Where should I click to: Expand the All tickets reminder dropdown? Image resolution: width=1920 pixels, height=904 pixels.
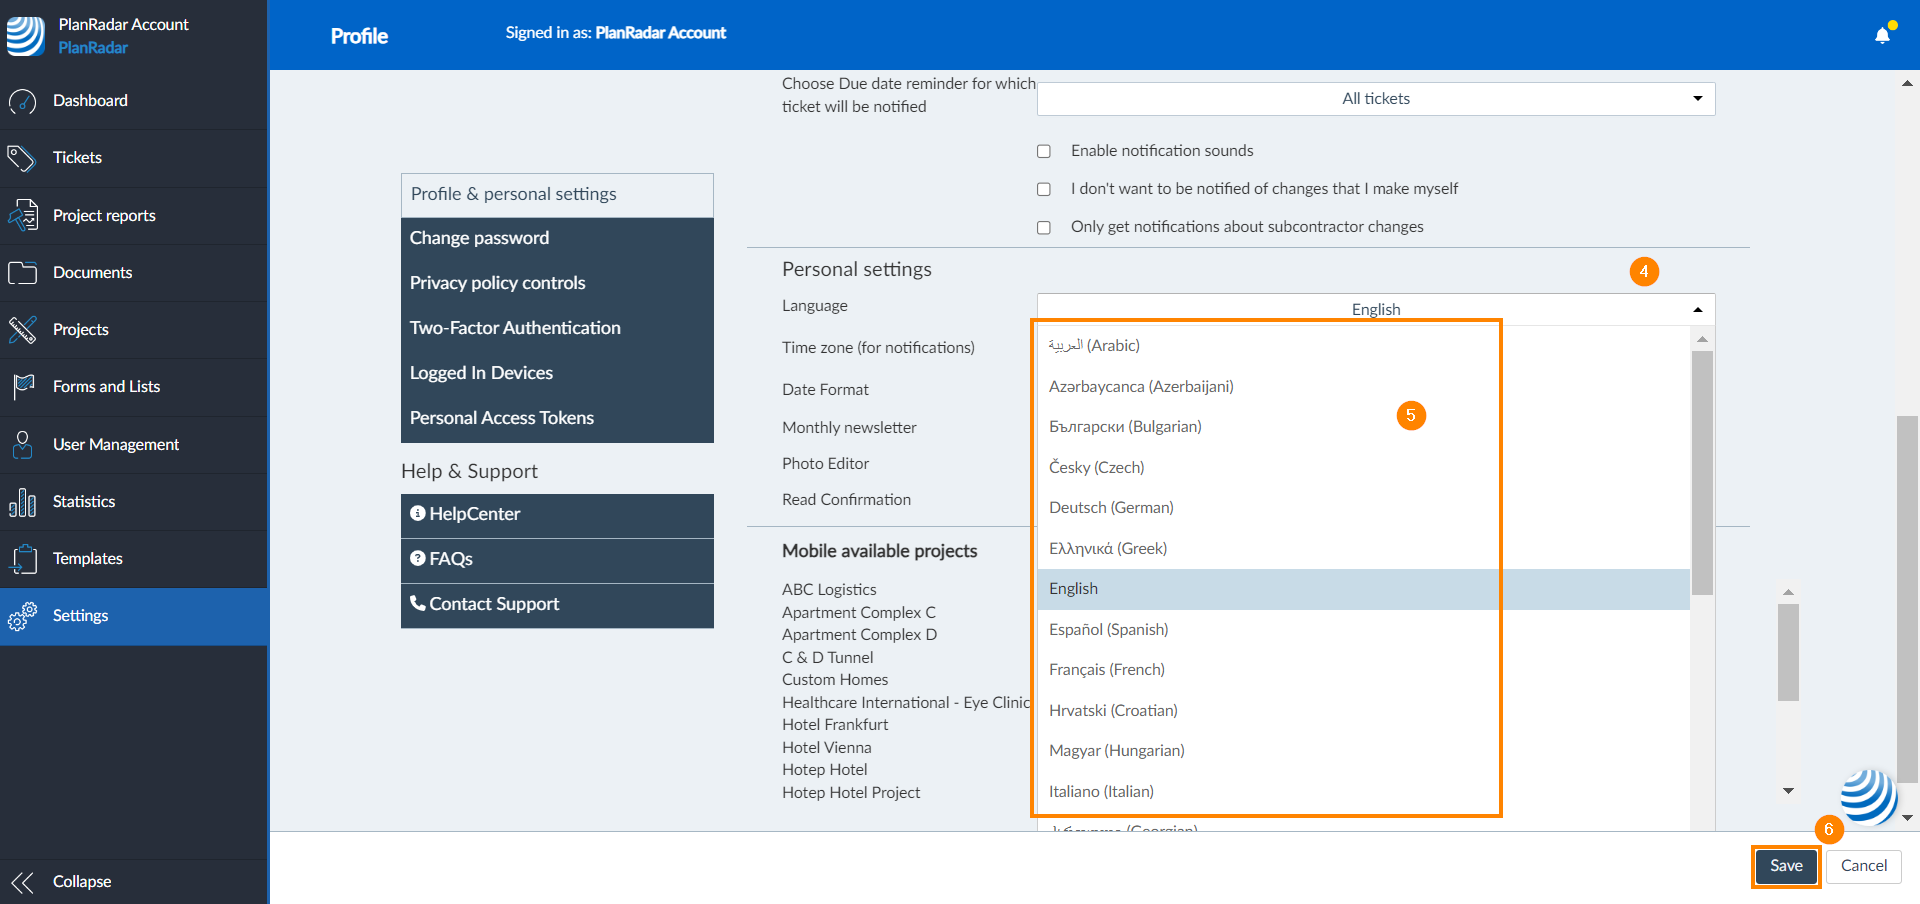1376,99
